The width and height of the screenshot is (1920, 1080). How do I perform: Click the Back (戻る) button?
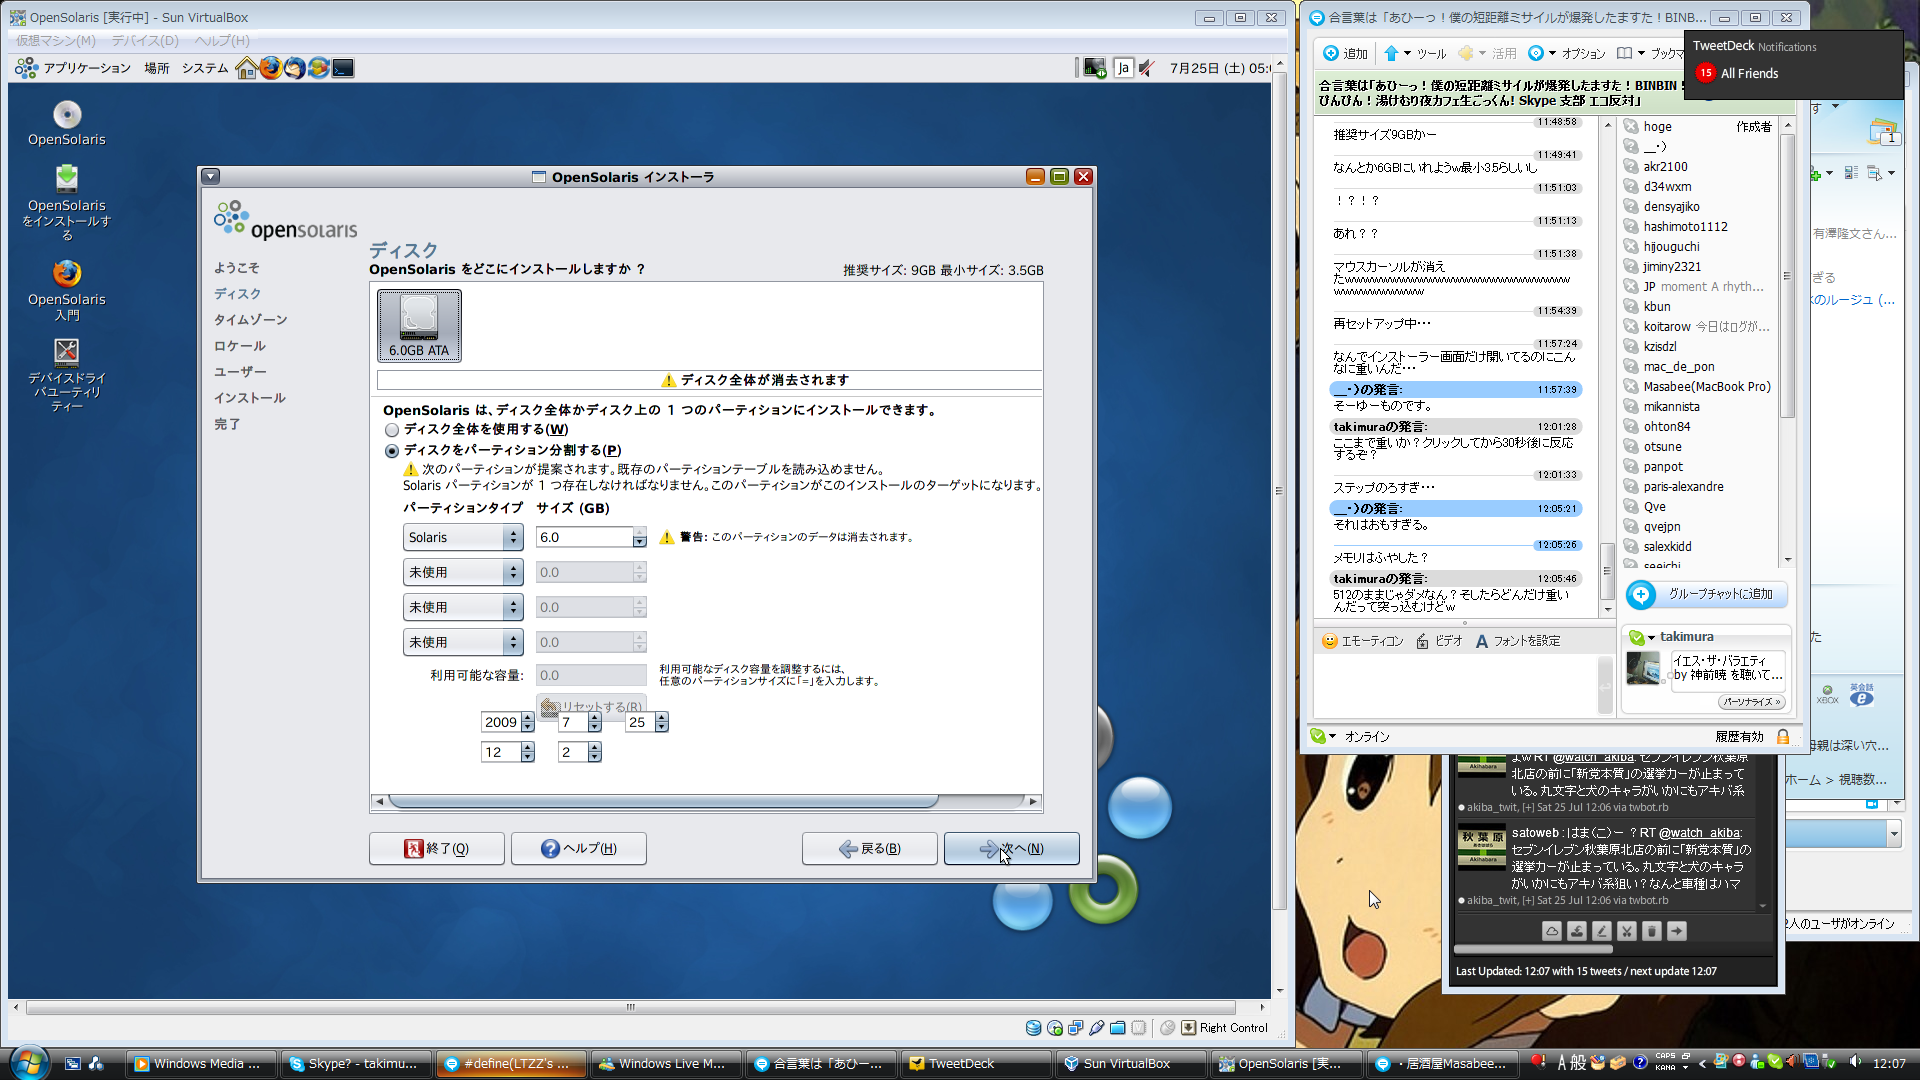(x=869, y=848)
